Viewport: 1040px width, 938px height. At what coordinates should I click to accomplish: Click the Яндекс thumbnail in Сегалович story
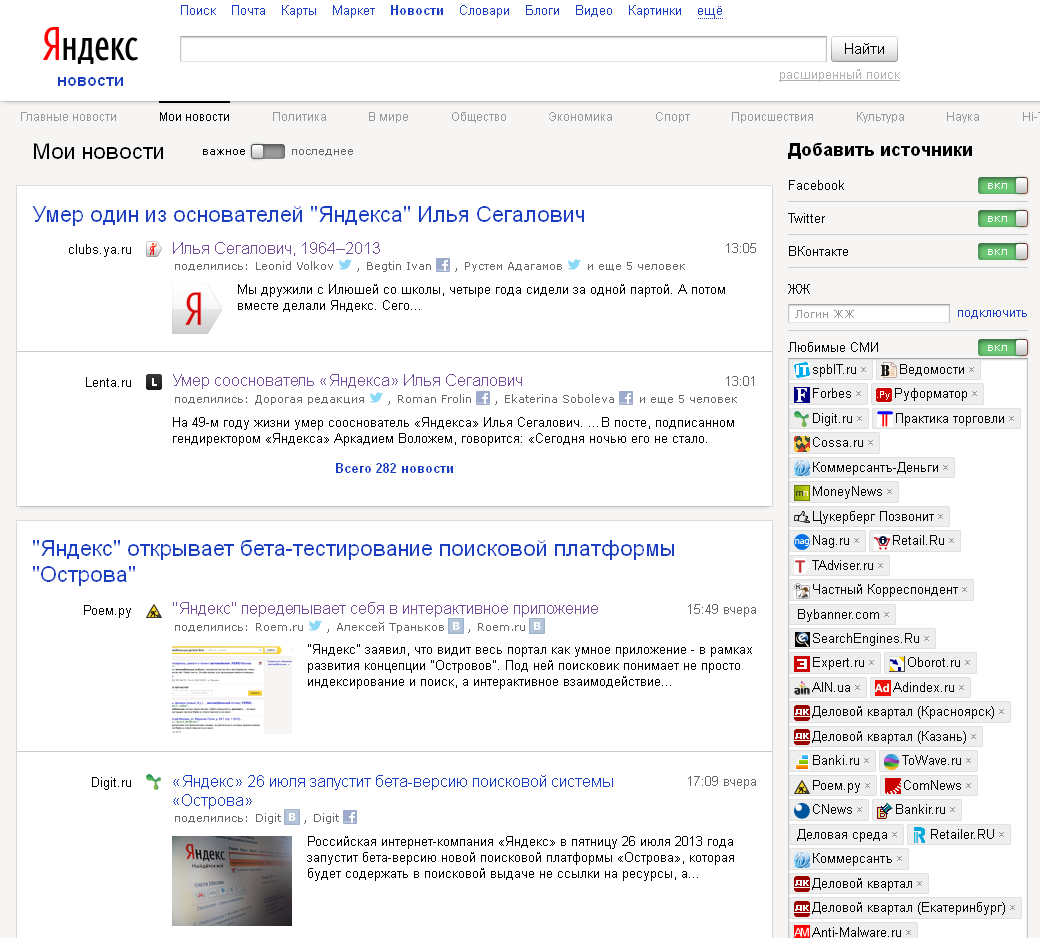pyautogui.click(x=196, y=308)
